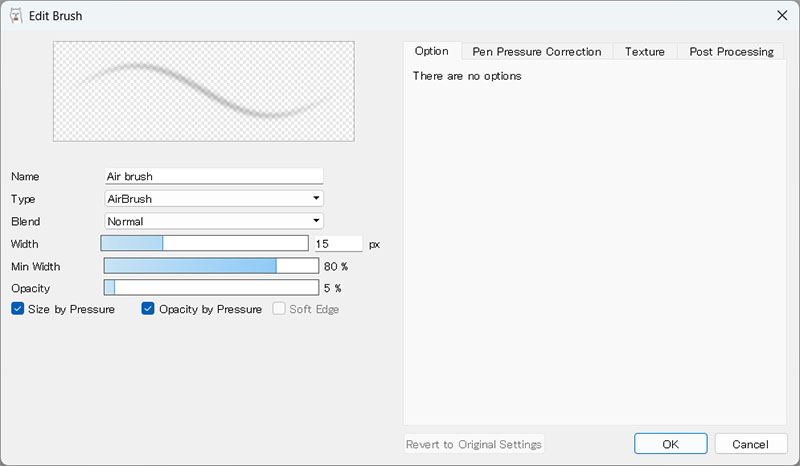Toggle Size by Pressure checkbox

pyautogui.click(x=18, y=309)
